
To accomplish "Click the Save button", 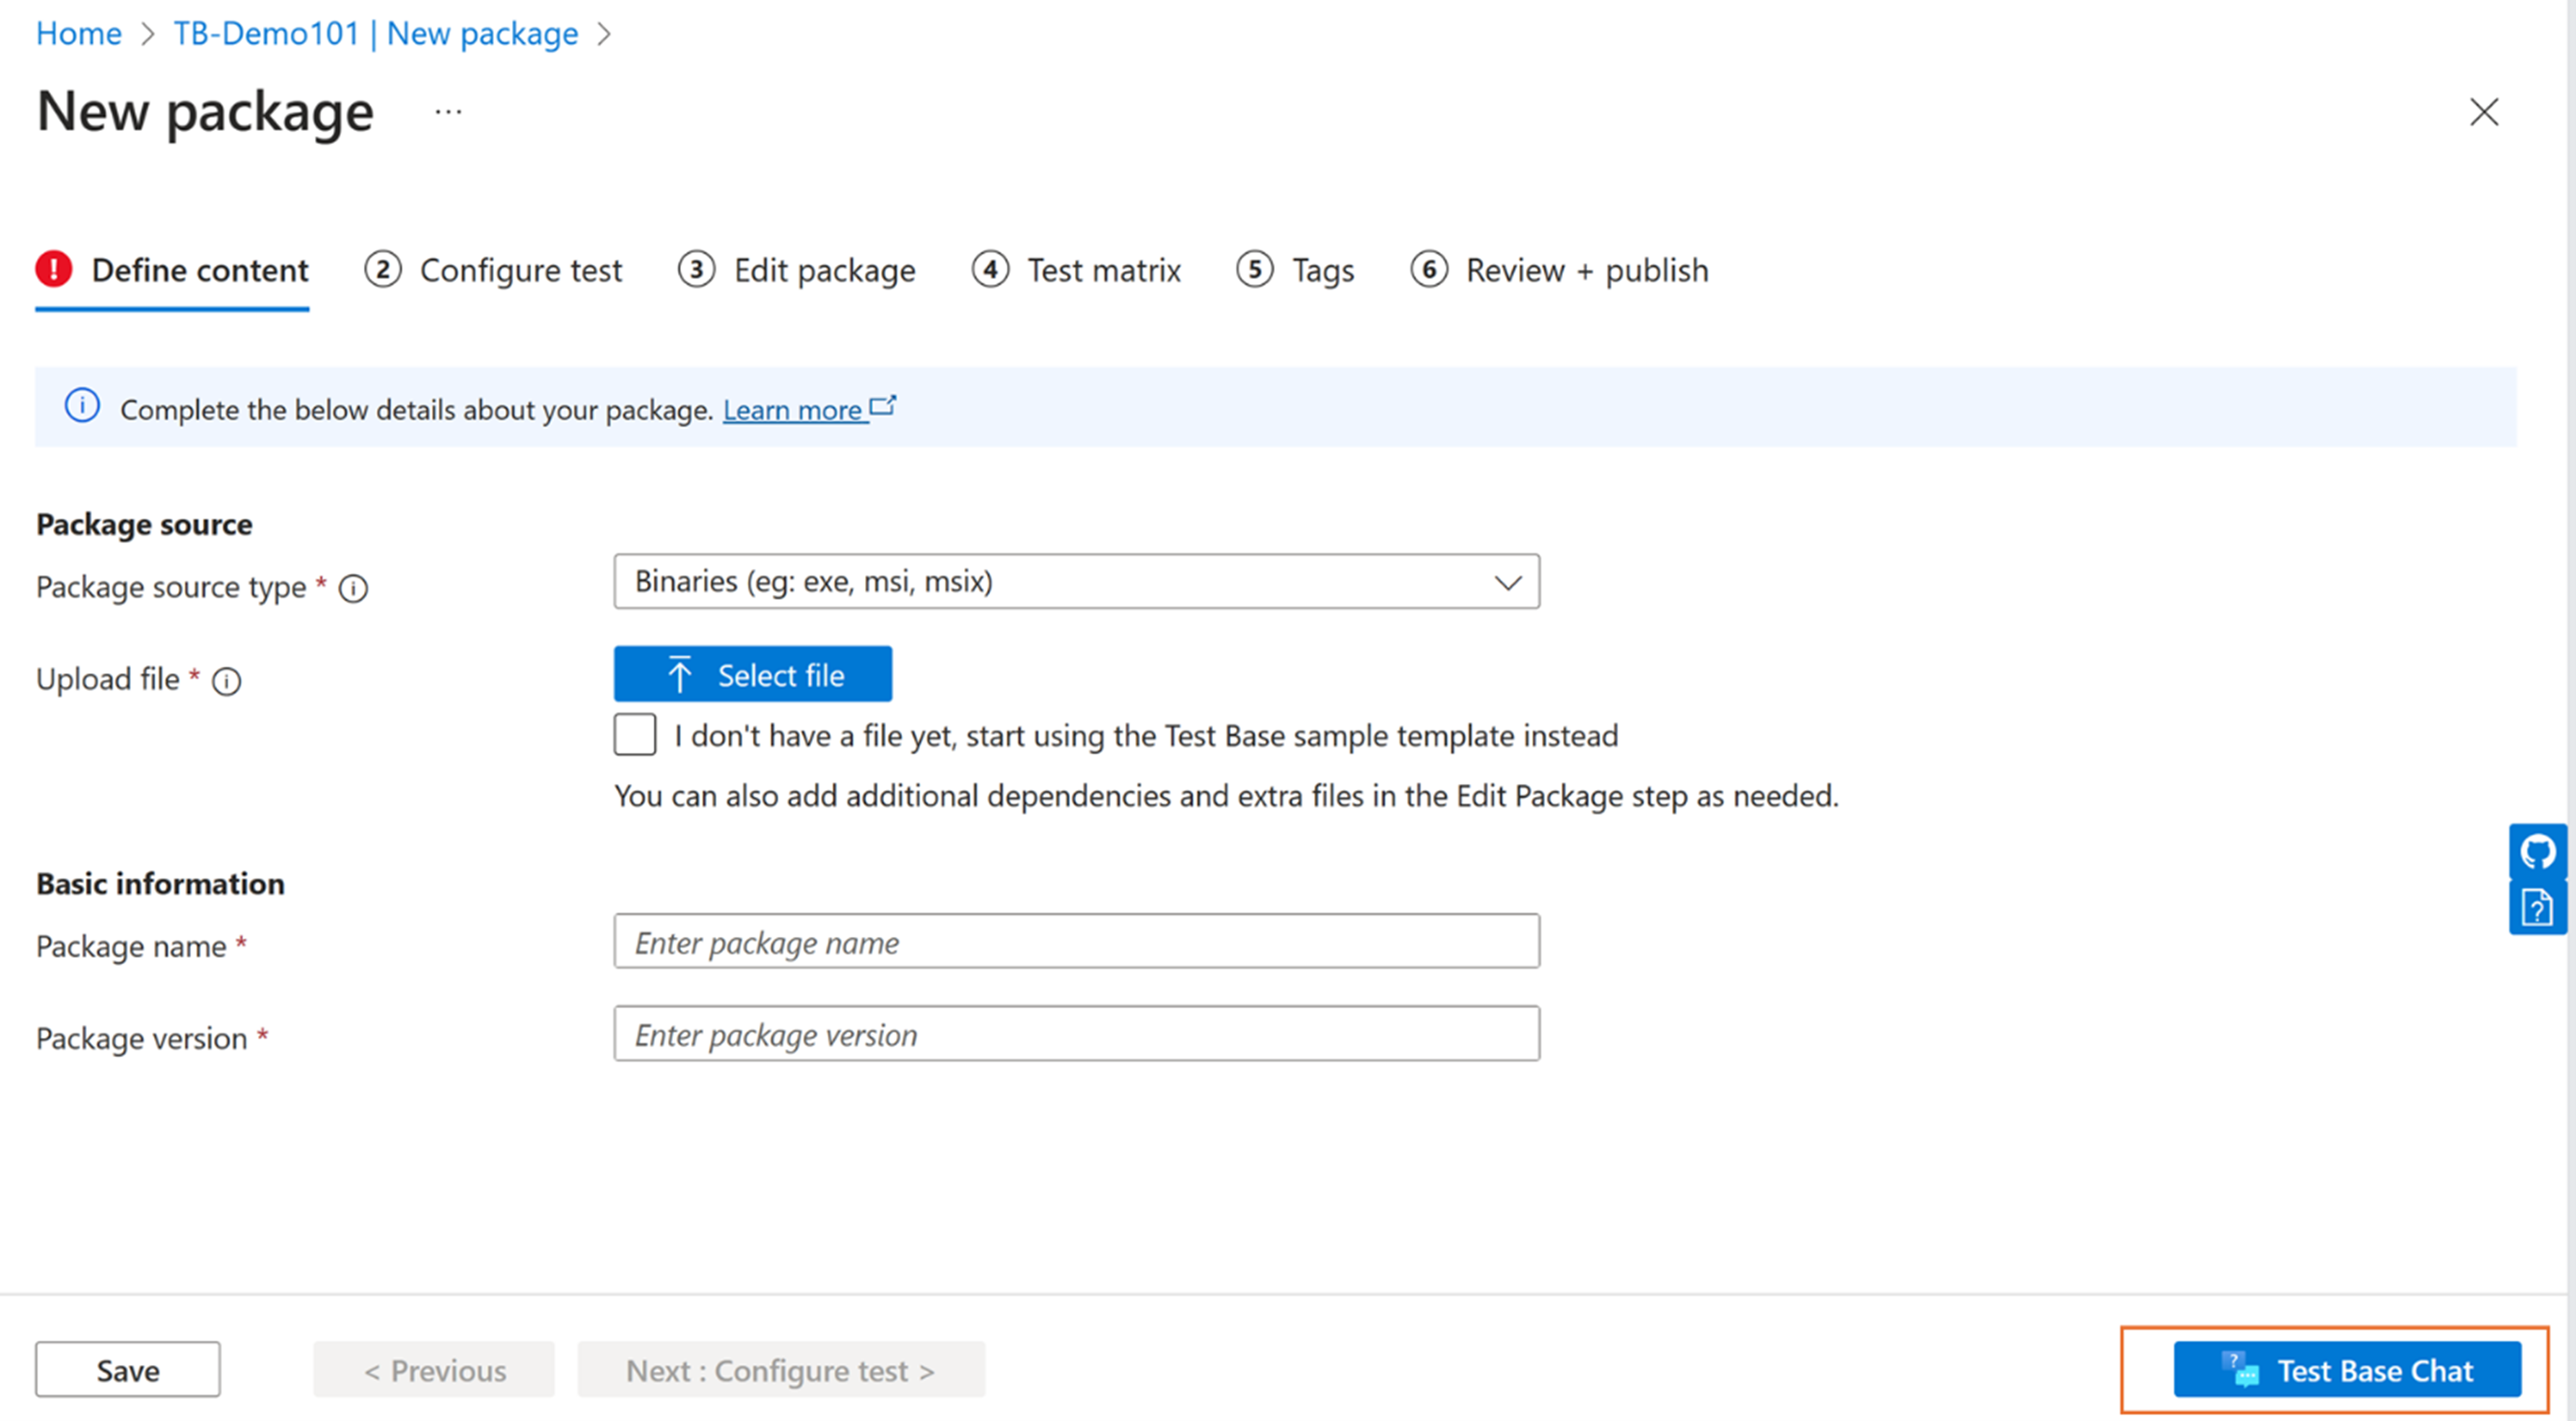I will click(127, 1370).
